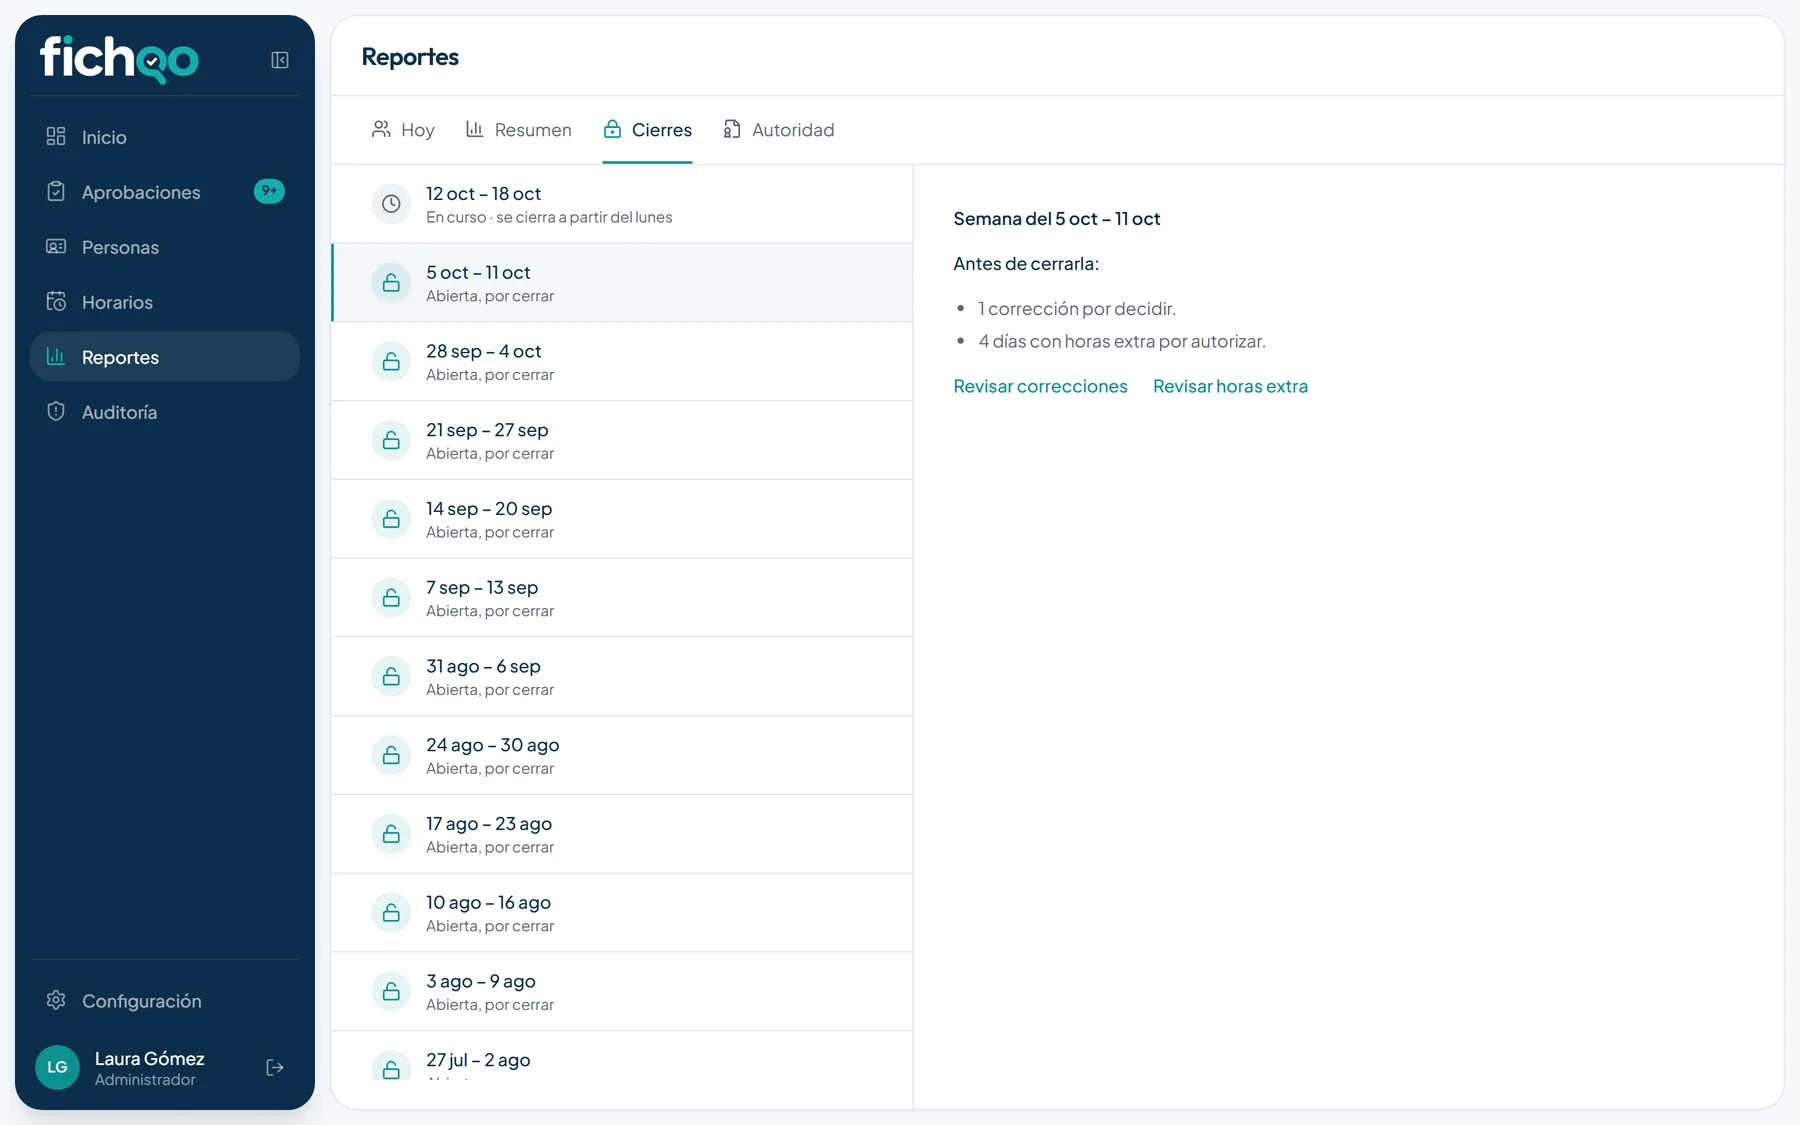Image resolution: width=1800 pixels, height=1125 pixels.
Task: Click the Revisar horas extra link
Action: pyautogui.click(x=1230, y=386)
